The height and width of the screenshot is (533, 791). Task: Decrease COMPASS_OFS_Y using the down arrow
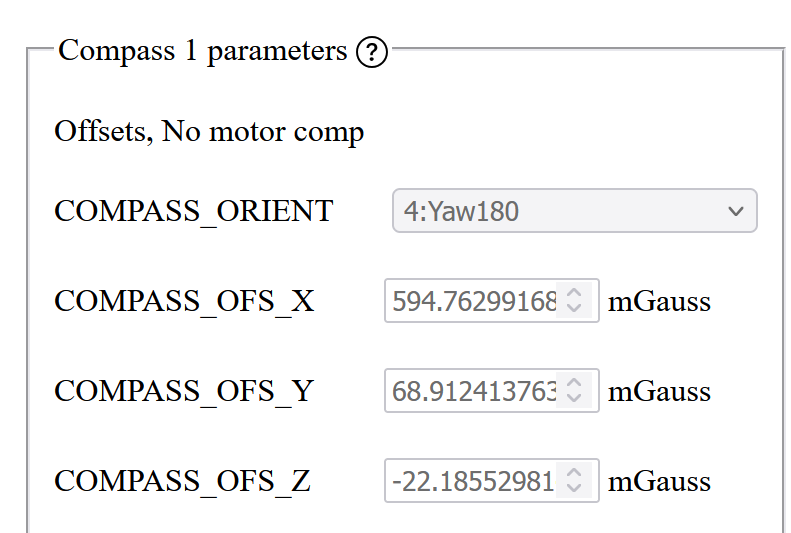tap(574, 399)
